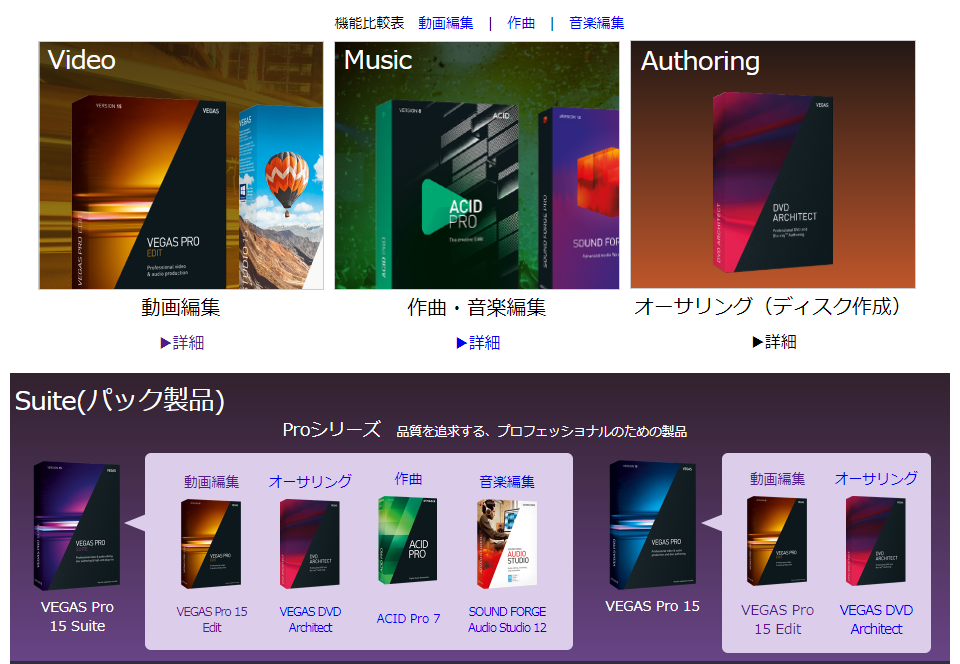Image resolution: width=960 pixels, height=664 pixels.
Task: Open ▶詳細 under オーサリング(ディスク作成)
Action: [x=774, y=341]
